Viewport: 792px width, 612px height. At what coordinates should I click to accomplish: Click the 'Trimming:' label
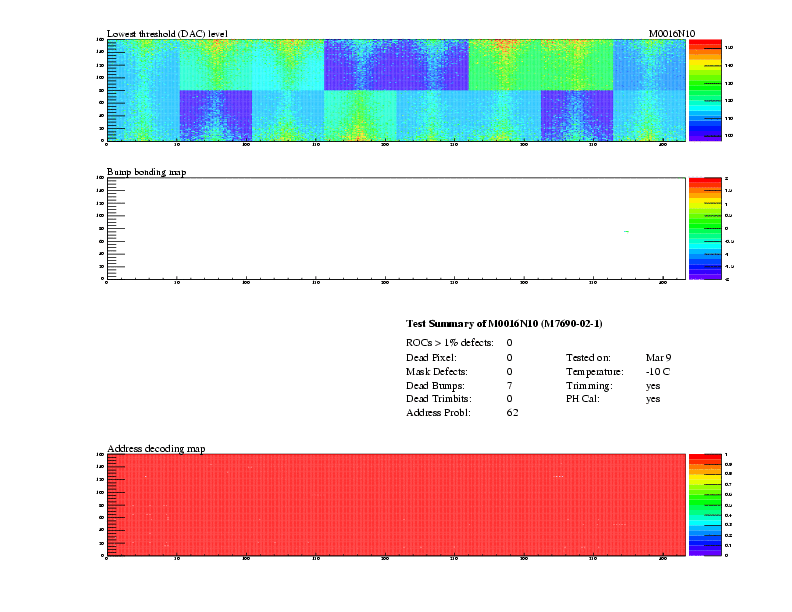pos(589,386)
